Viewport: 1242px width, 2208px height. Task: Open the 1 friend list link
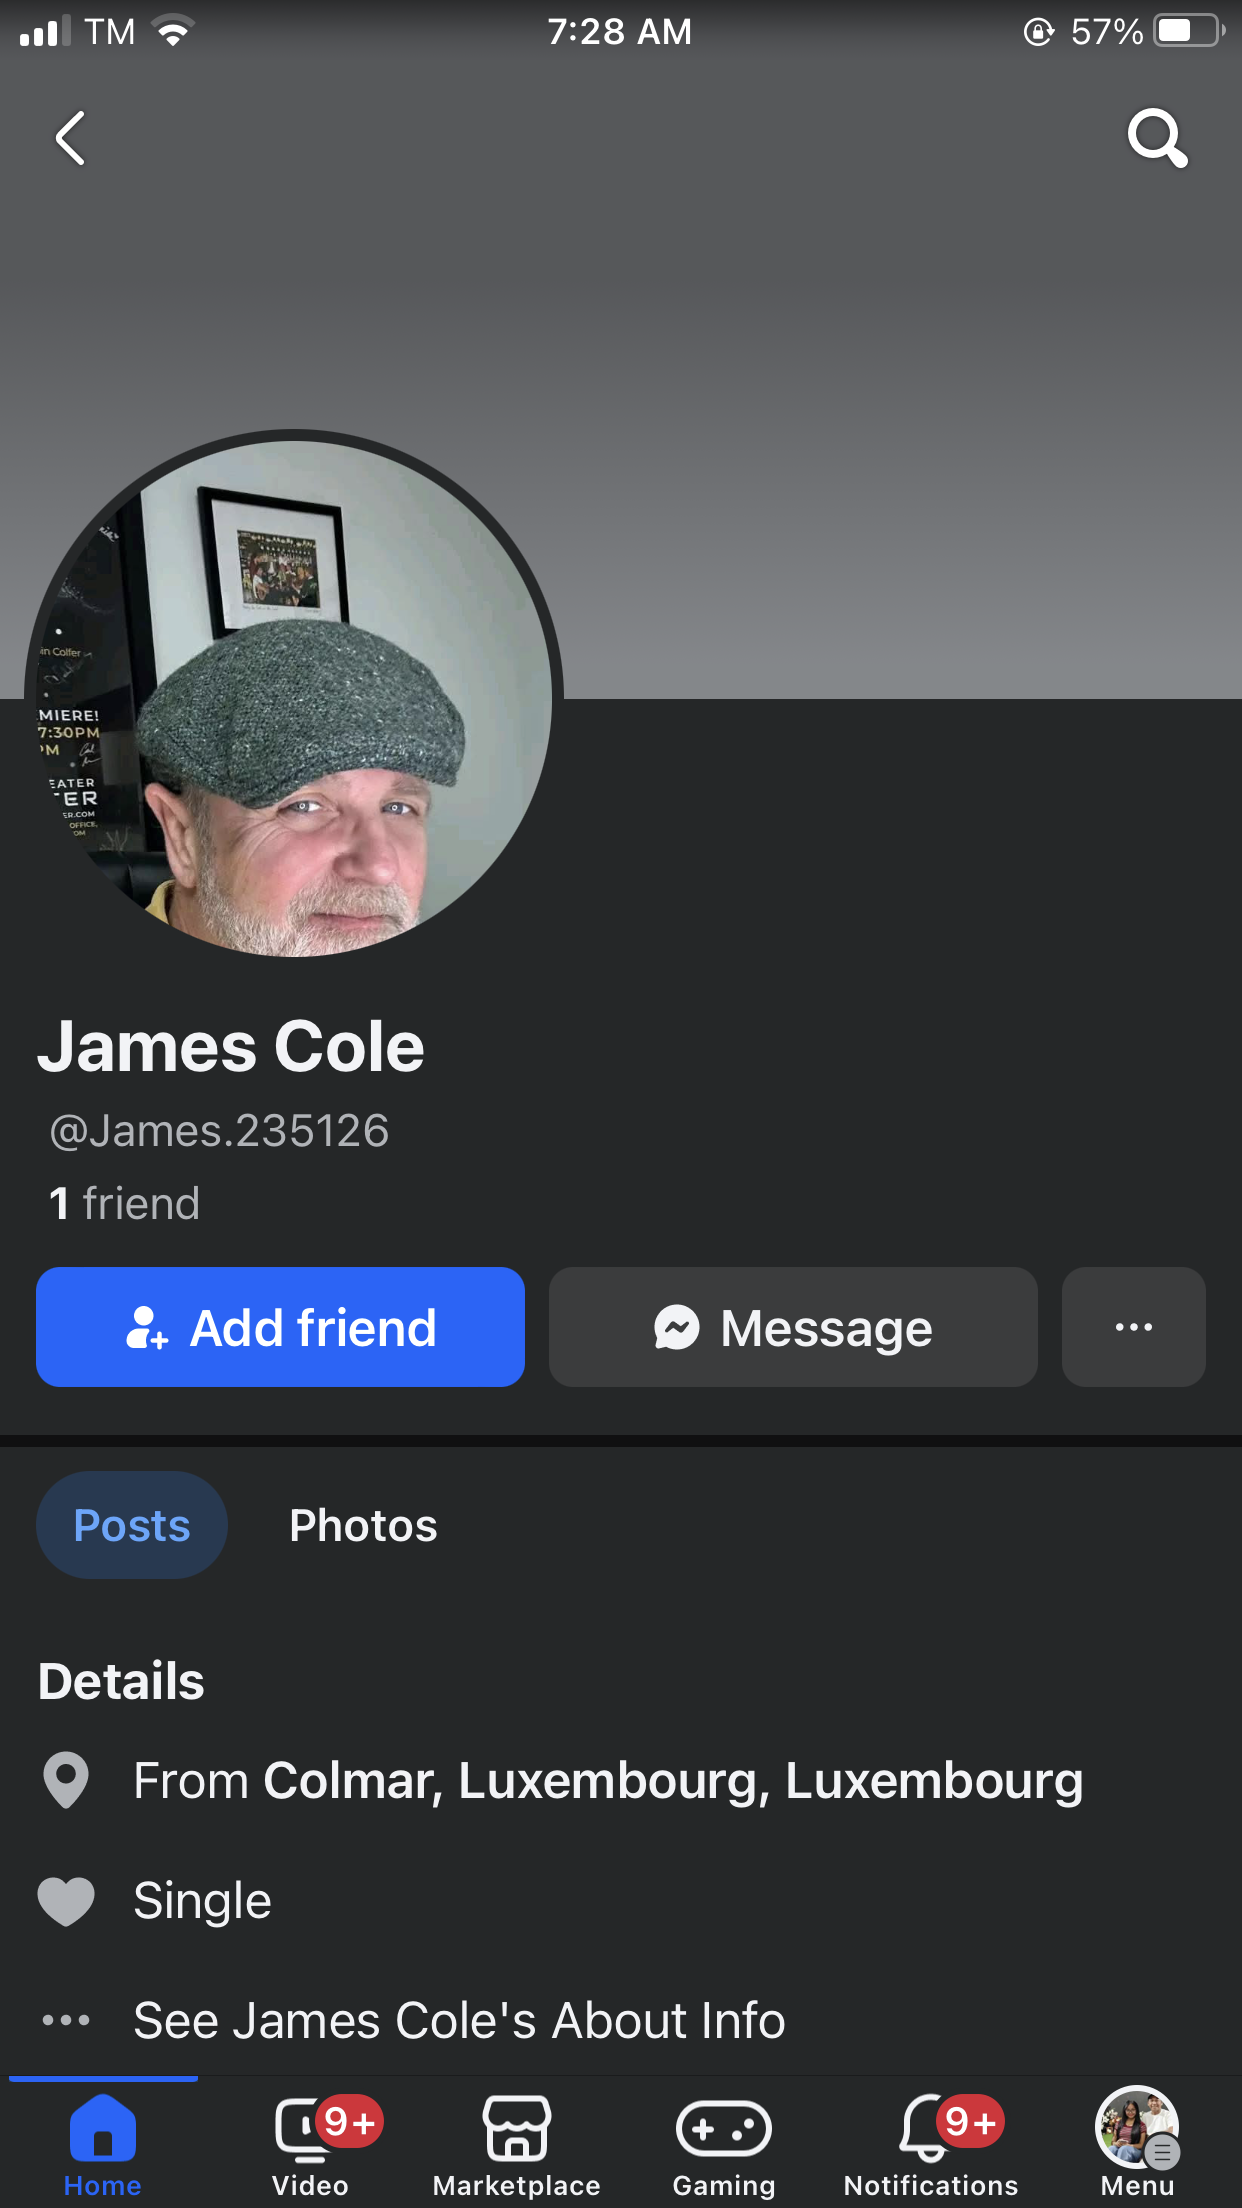pyautogui.click(x=124, y=1203)
